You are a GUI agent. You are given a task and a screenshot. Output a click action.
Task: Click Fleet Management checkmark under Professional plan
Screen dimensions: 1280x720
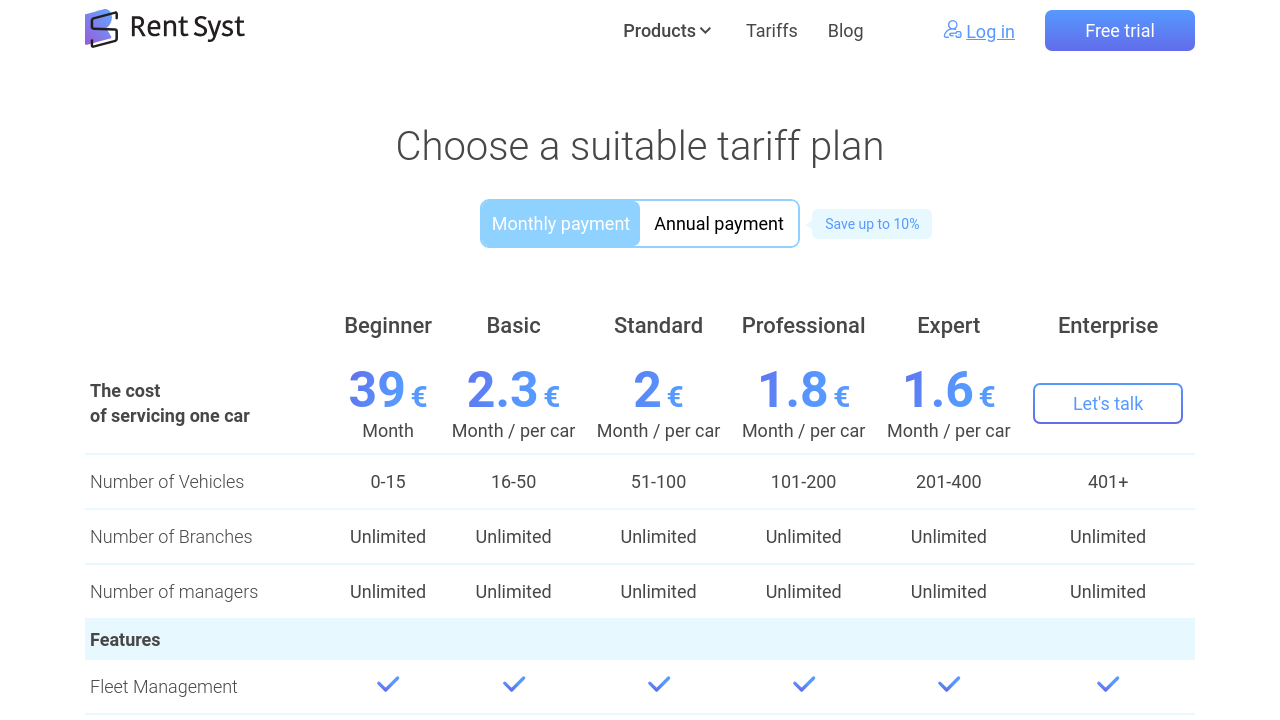click(804, 685)
